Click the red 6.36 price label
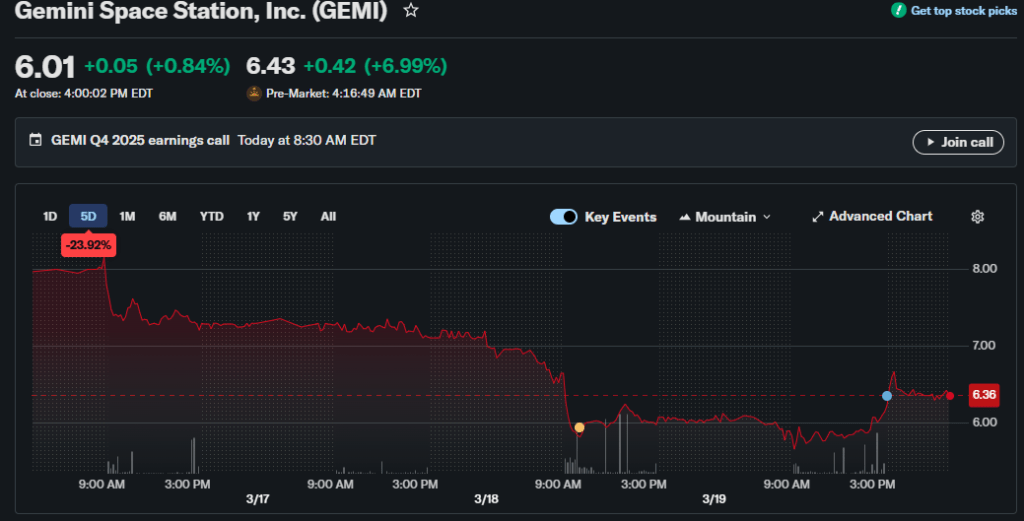This screenshot has width=1024, height=521. [984, 395]
